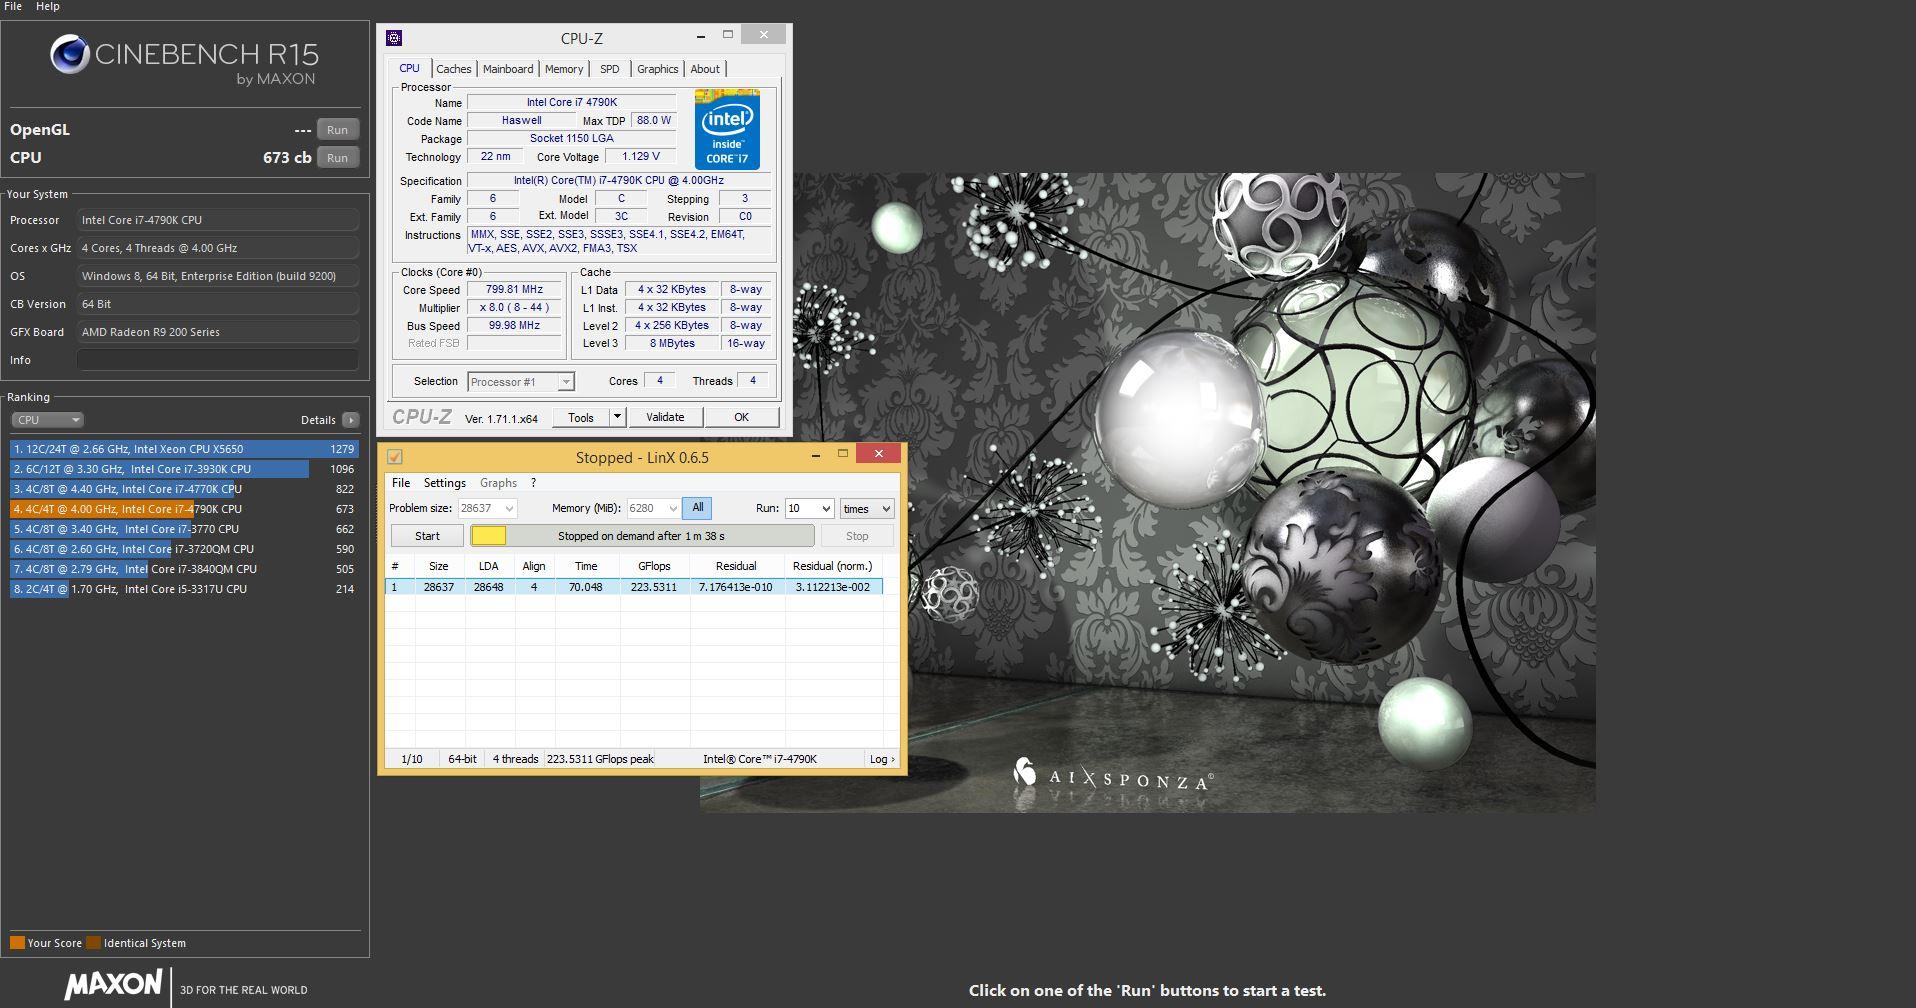Open the Help menu in Cinebench
1916x1008 pixels.
click(48, 6)
